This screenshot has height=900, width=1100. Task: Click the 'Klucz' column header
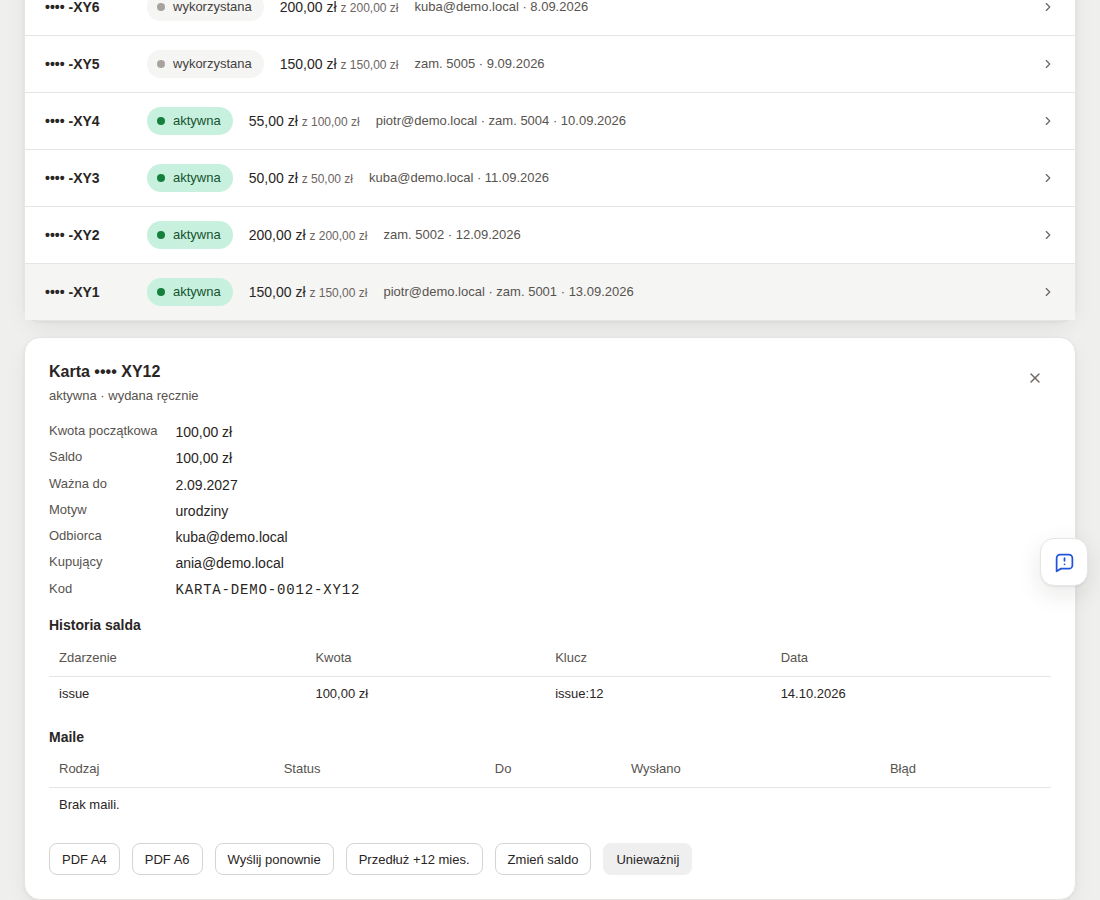tap(571, 658)
